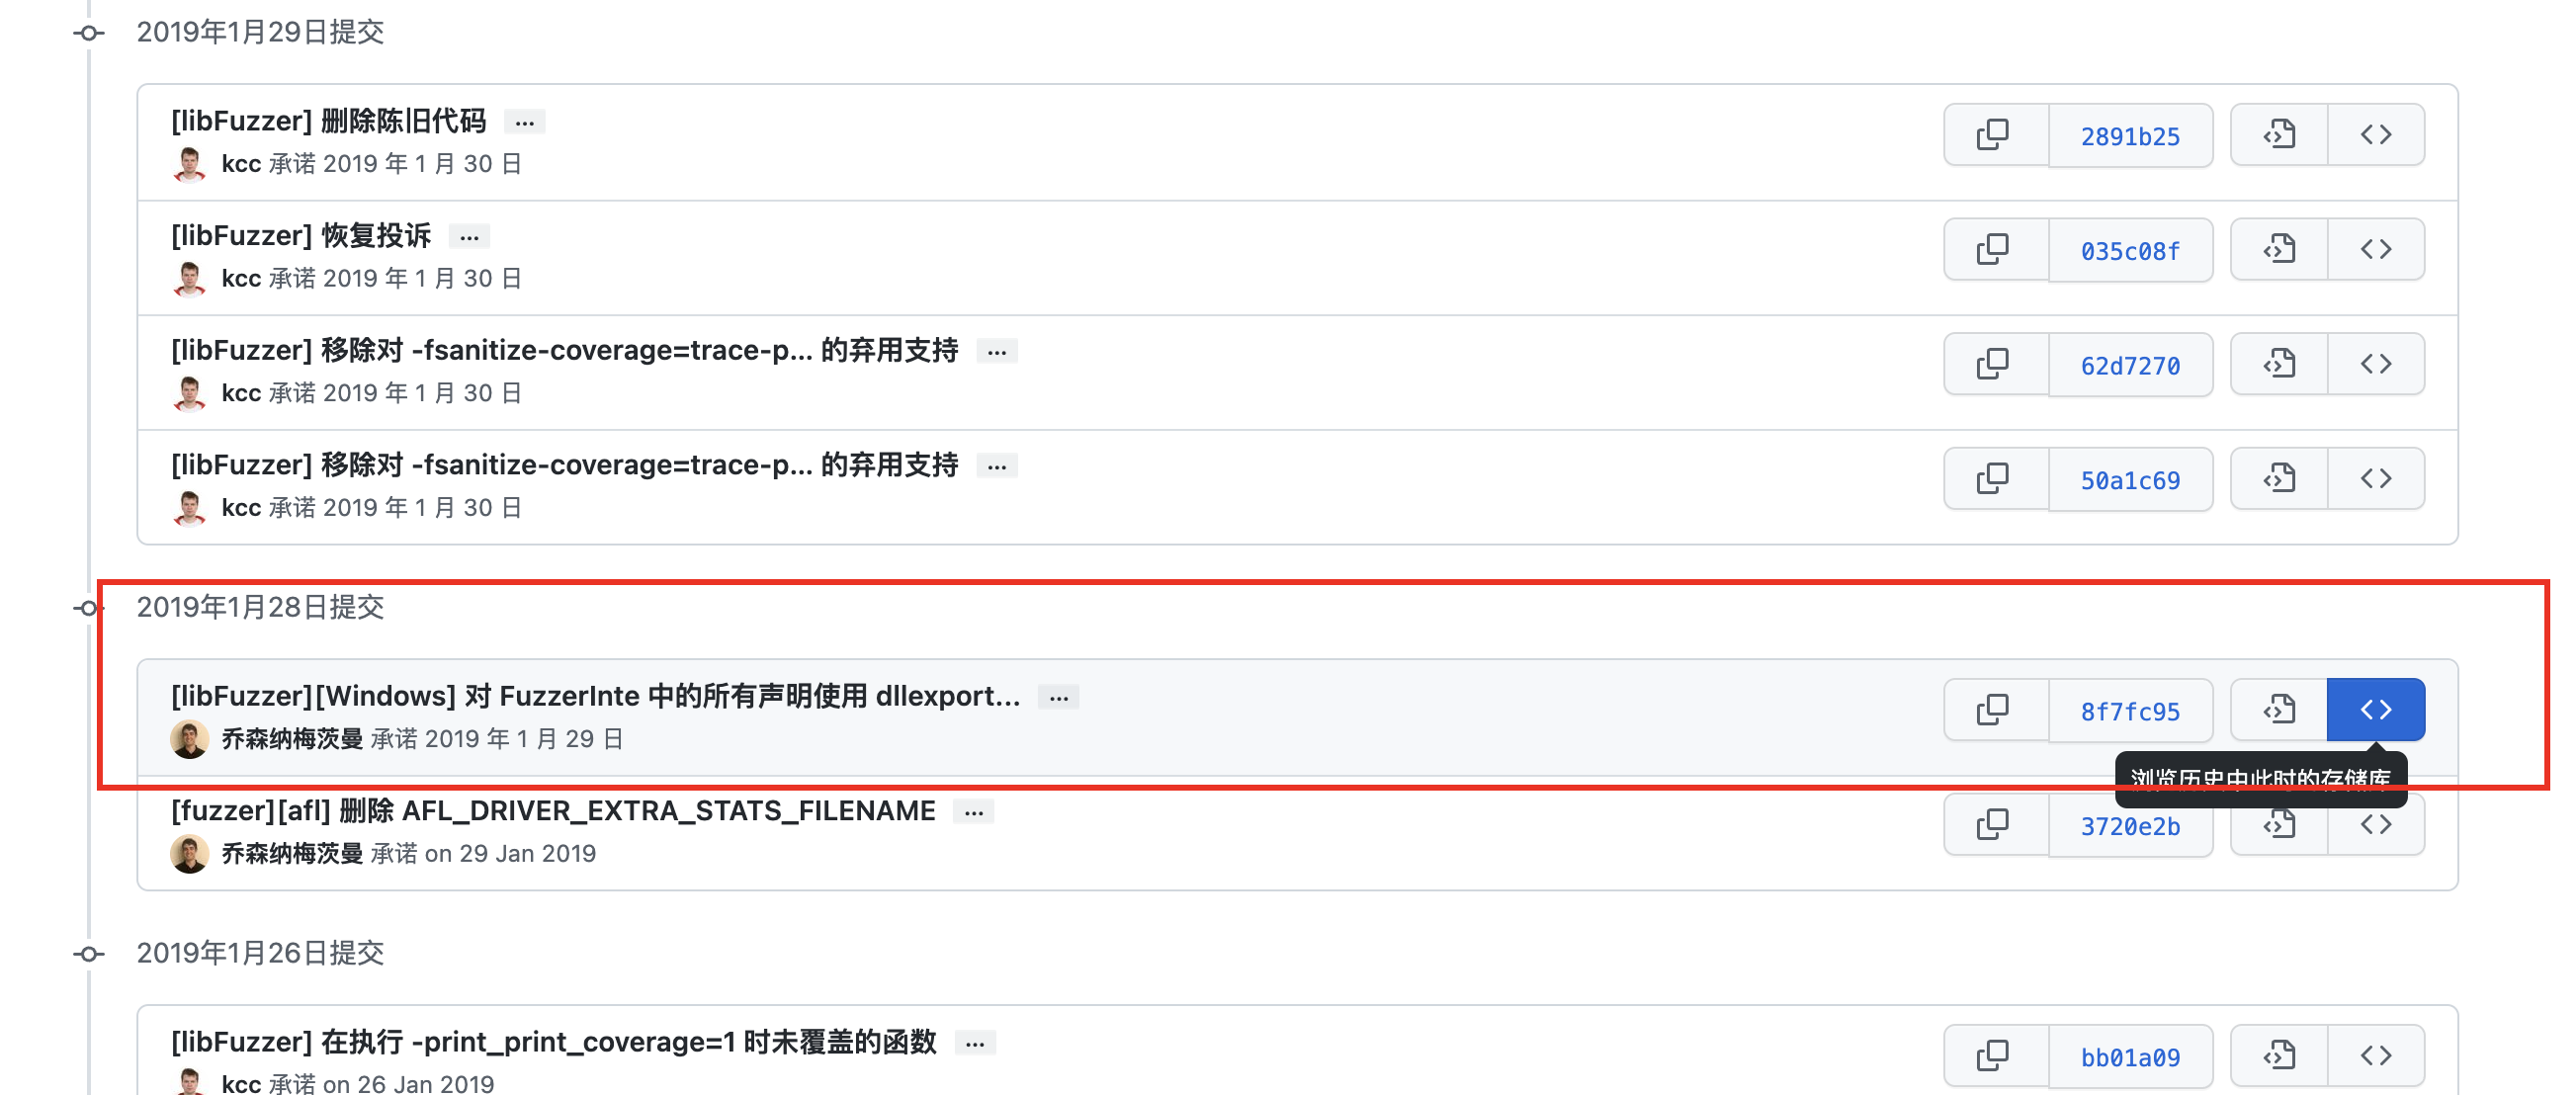Expand description of the AFL_DRIVER_EXTRA_STATS_FILENAME commit
Image resolution: width=2576 pixels, height=1095 pixels.
[x=974, y=811]
